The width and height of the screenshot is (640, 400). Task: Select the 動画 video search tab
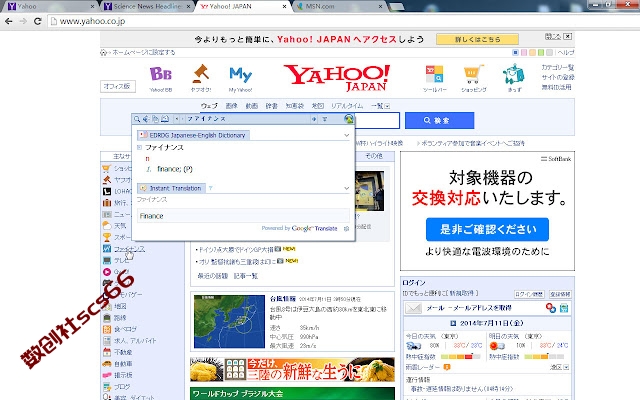click(251, 106)
